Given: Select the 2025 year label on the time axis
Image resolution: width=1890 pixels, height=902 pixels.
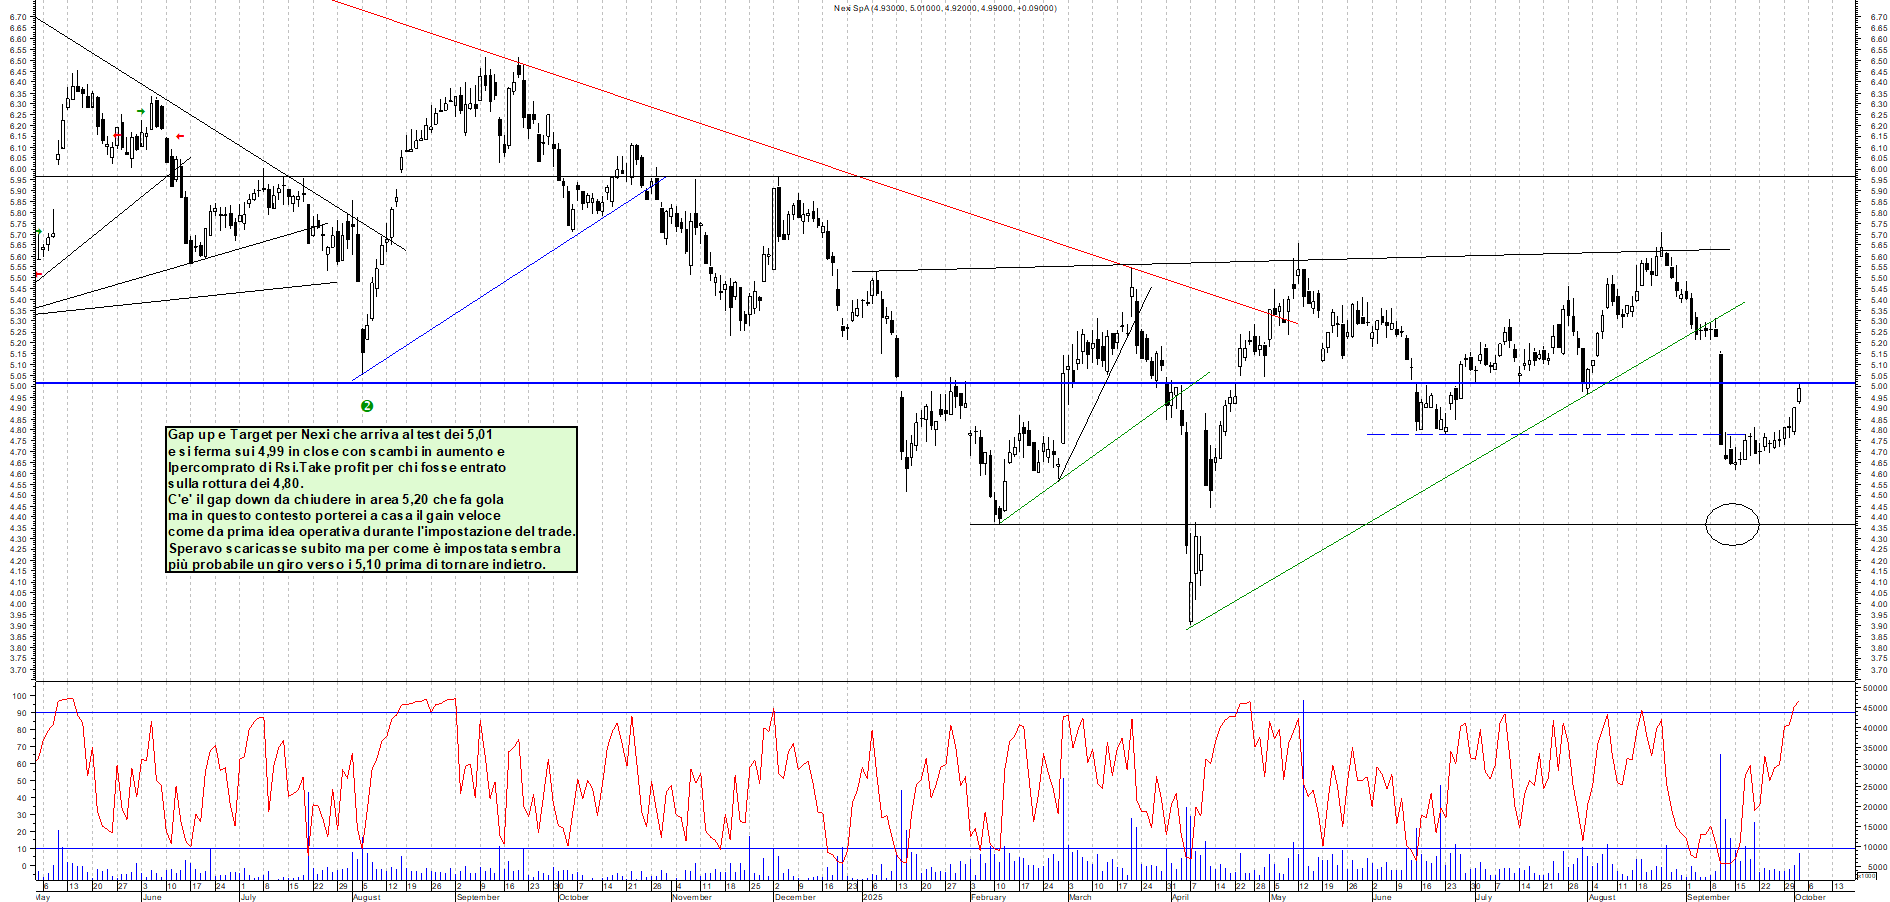Looking at the screenshot, I should 872,897.
